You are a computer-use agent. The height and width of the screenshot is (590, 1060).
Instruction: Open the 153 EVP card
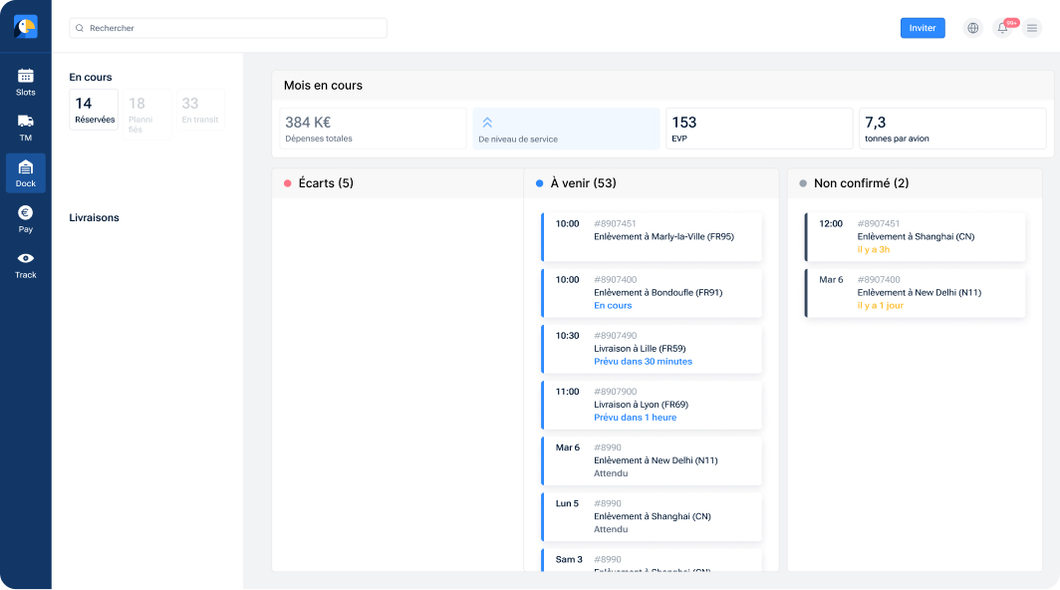point(759,128)
